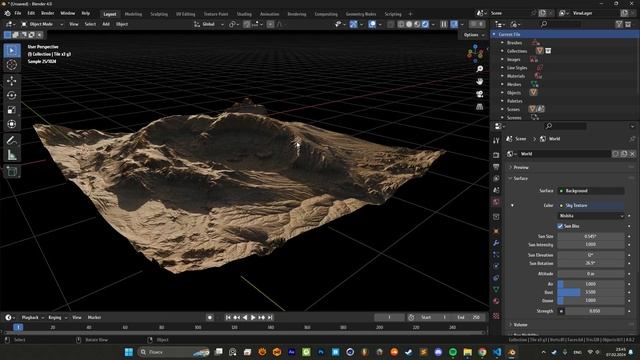
Task: Open the Render properties tab
Action: pyautogui.click(x=496, y=155)
